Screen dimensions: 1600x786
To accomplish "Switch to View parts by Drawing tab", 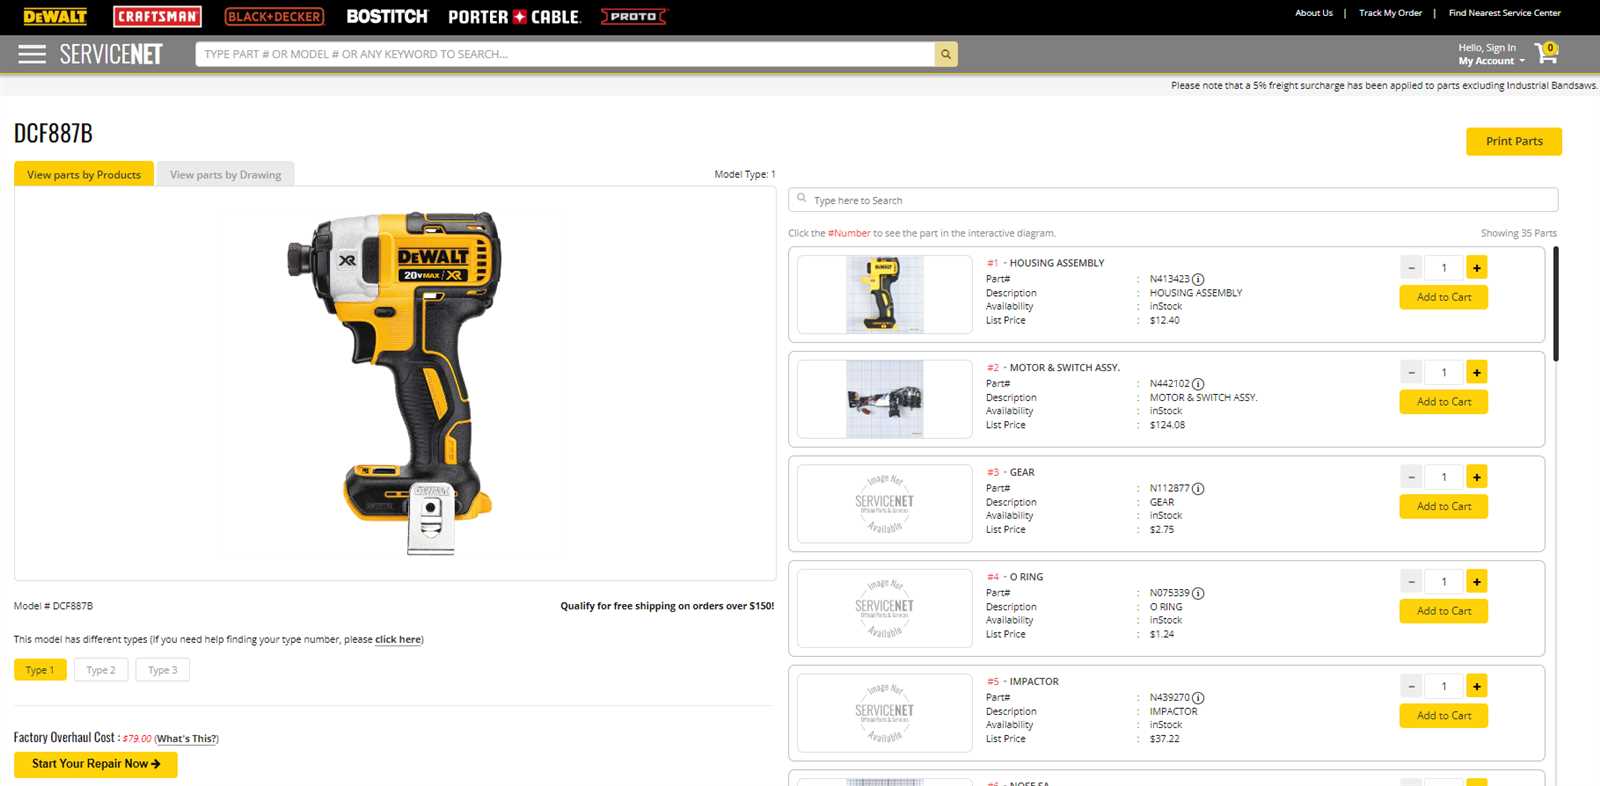I will (225, 174).
